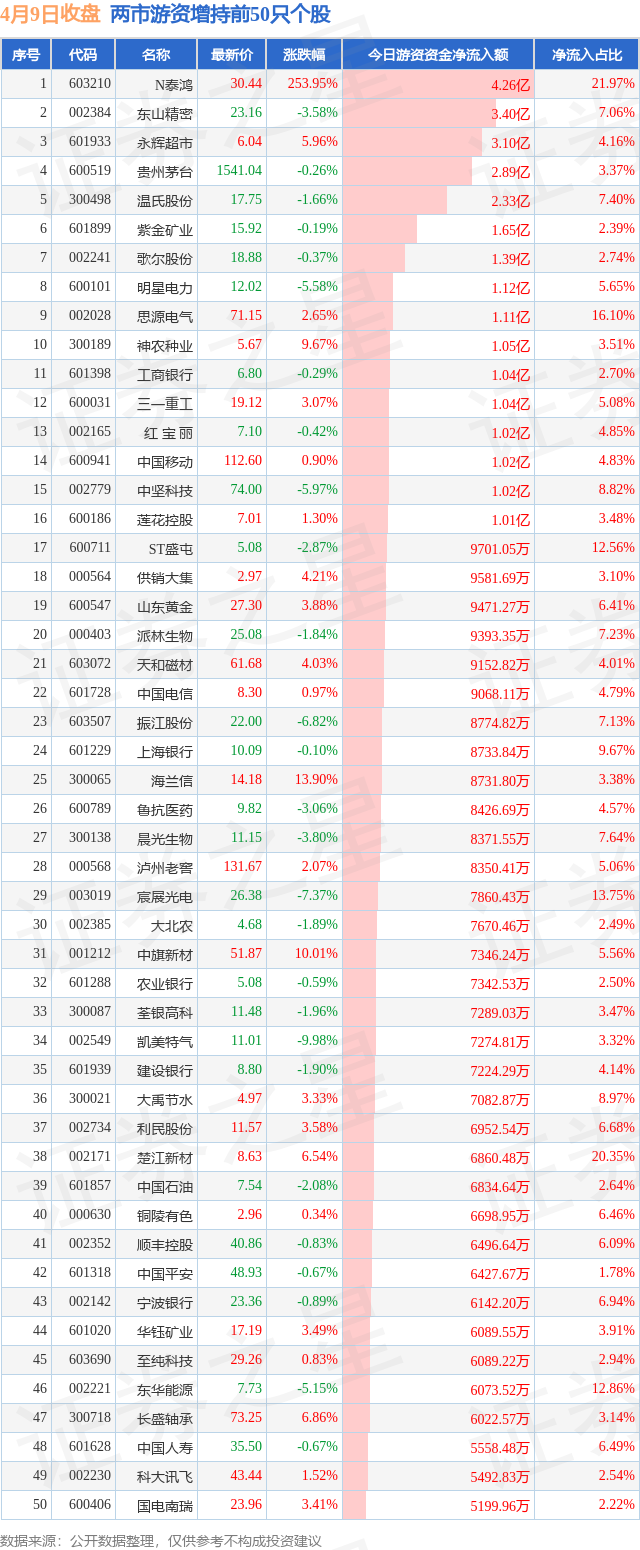
Task: Select stock name 科大讯飞
Action: pyautogui.click(x=165, y=1476)
